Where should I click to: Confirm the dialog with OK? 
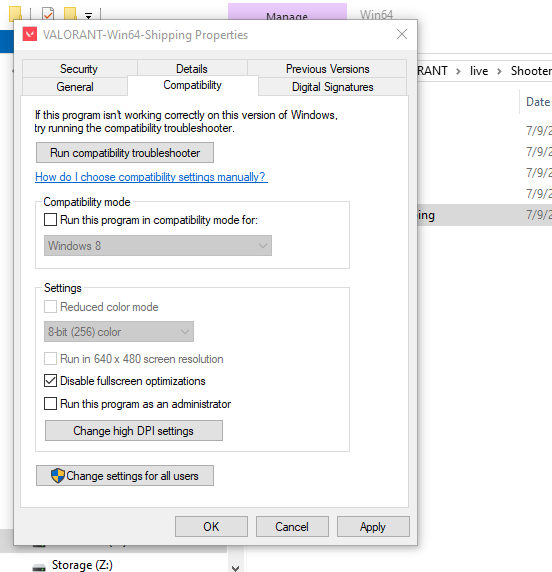coord(211,526)
